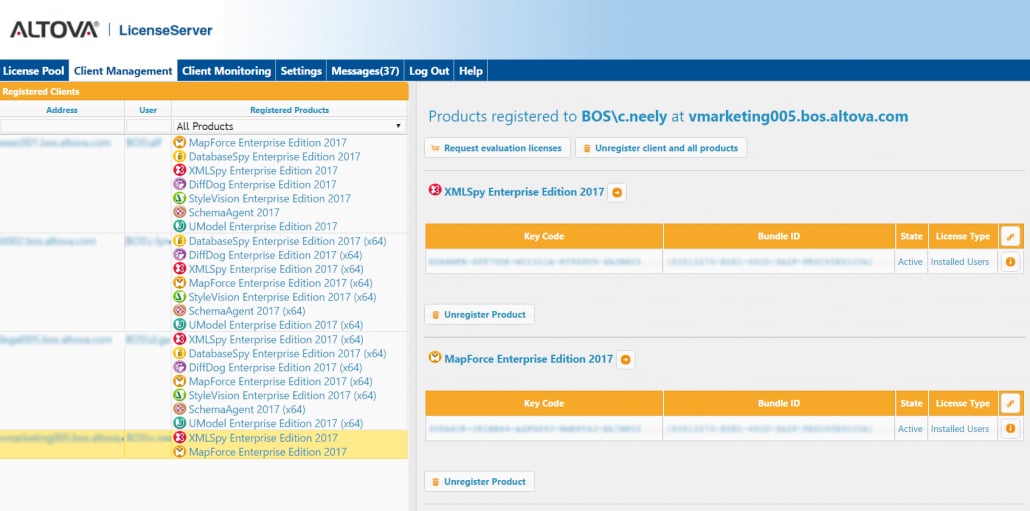
Task: Click Installed Users in XMLSpy license row
Action: [x=960, y=261]
